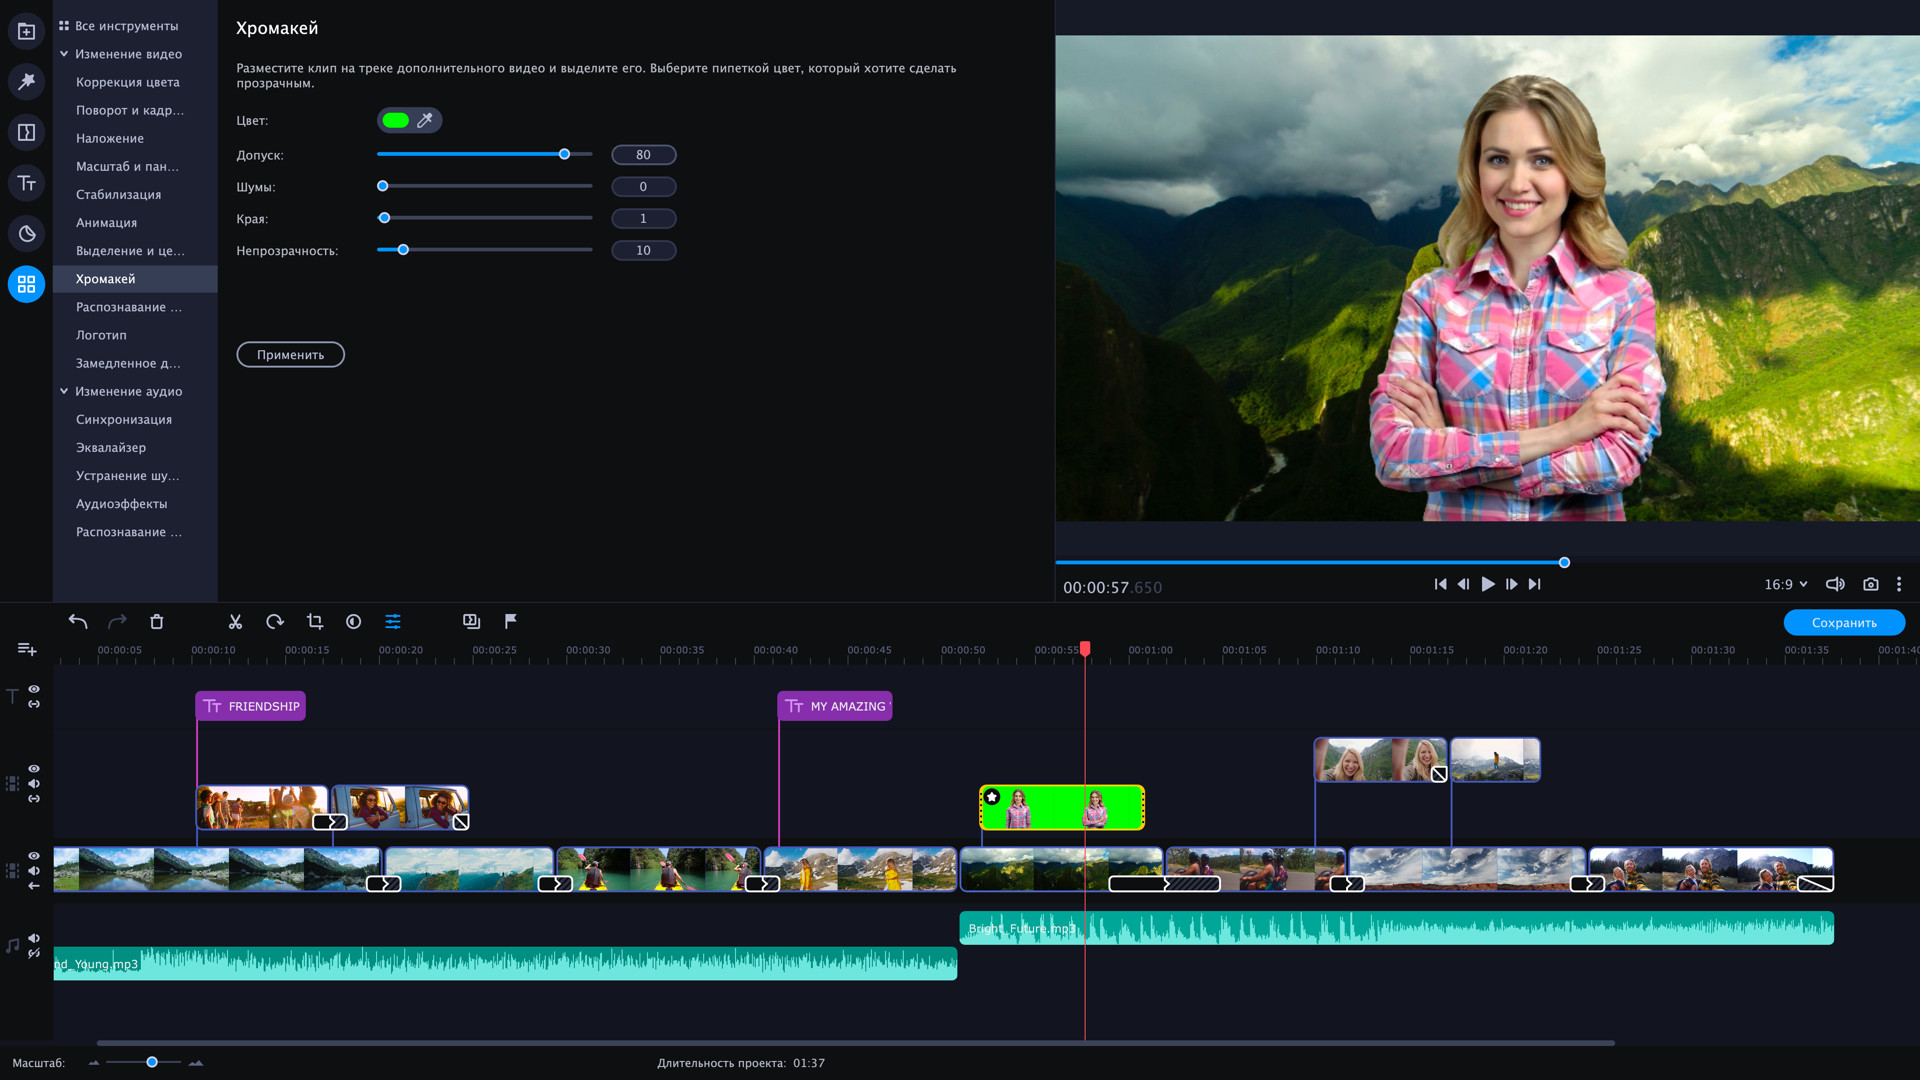Collapse the Изменение видео section
The image size is (1920, 1080).
64,54
